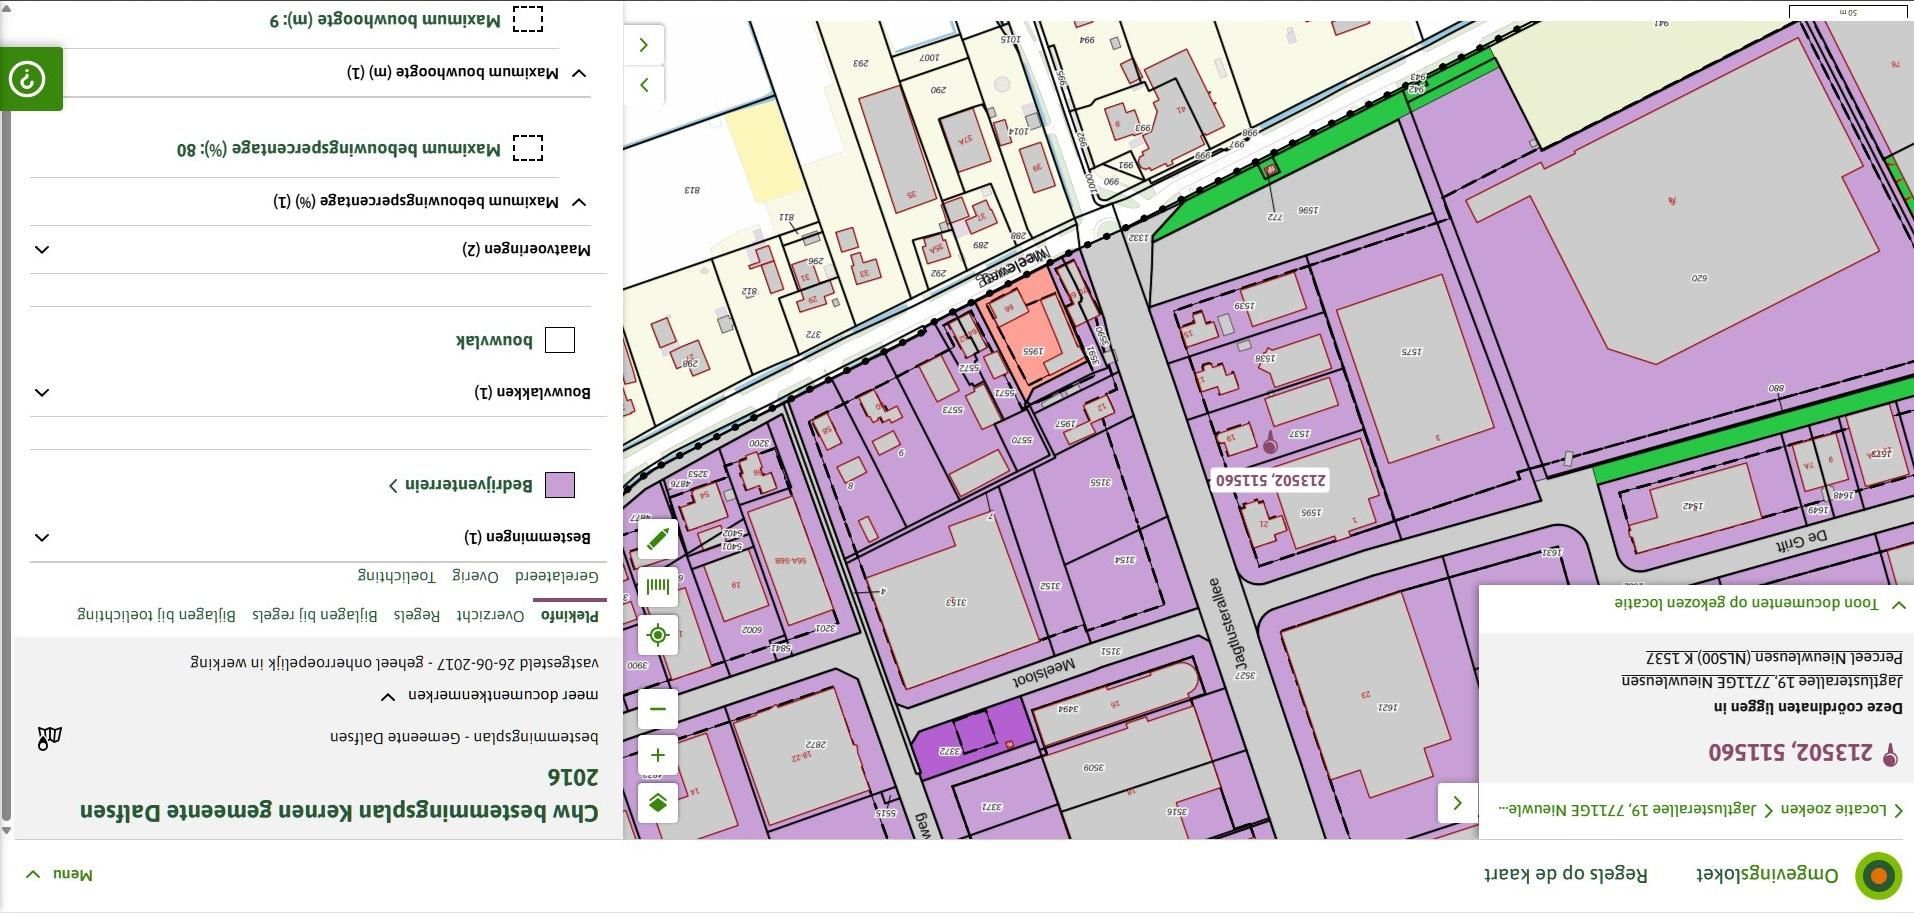Open the Menu dropdown
Viewport: 1914px width, 913px height.
[x=60, y=874]
